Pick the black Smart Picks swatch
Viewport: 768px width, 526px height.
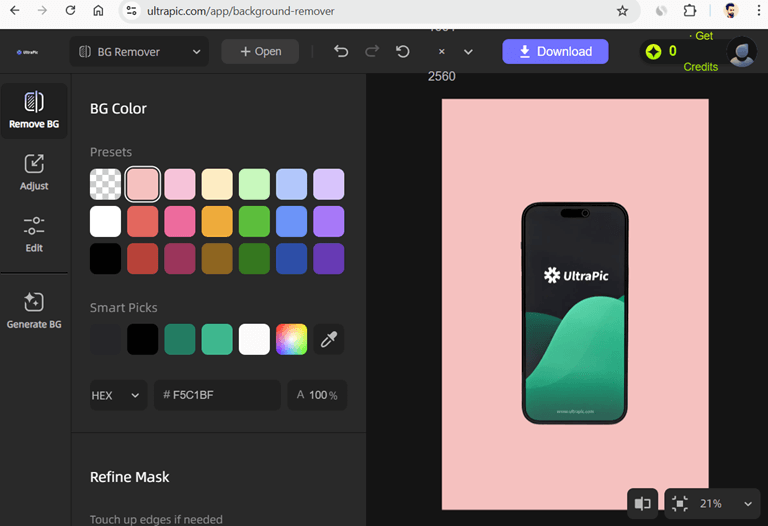point(143,339)
